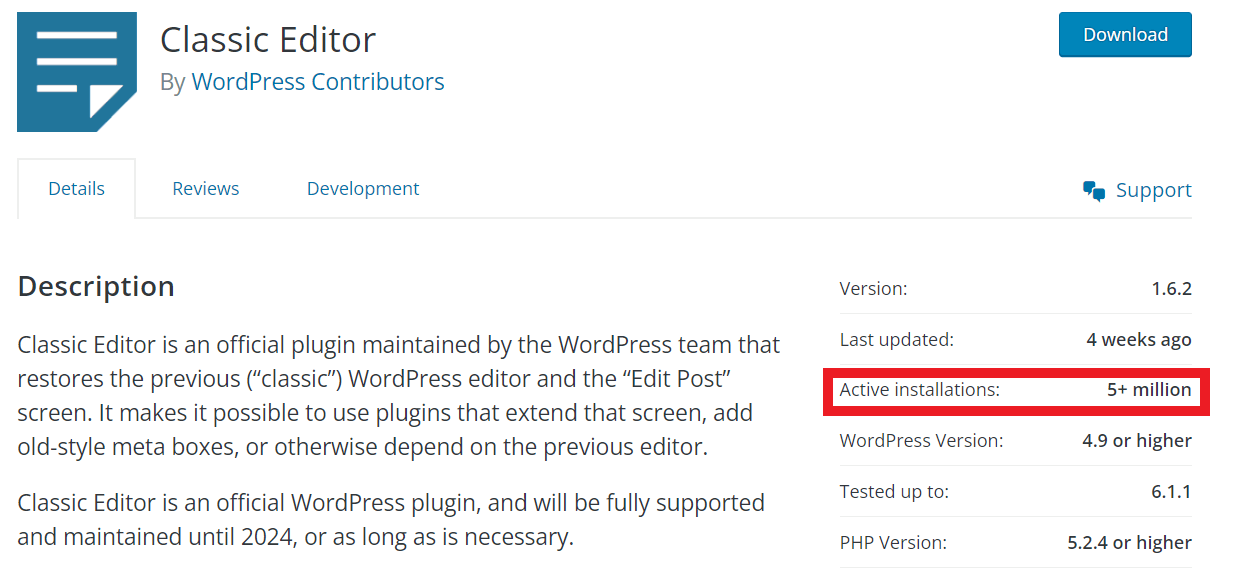Image resolution: width=1236 pixels, height=570 pixels.
Task: Download the Classic Editor plugin
Action: pos(1125,34)
